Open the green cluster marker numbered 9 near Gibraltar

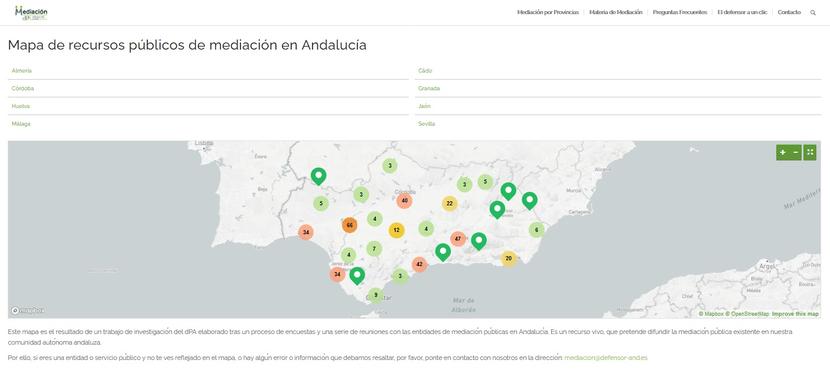(x=375, y=295)
